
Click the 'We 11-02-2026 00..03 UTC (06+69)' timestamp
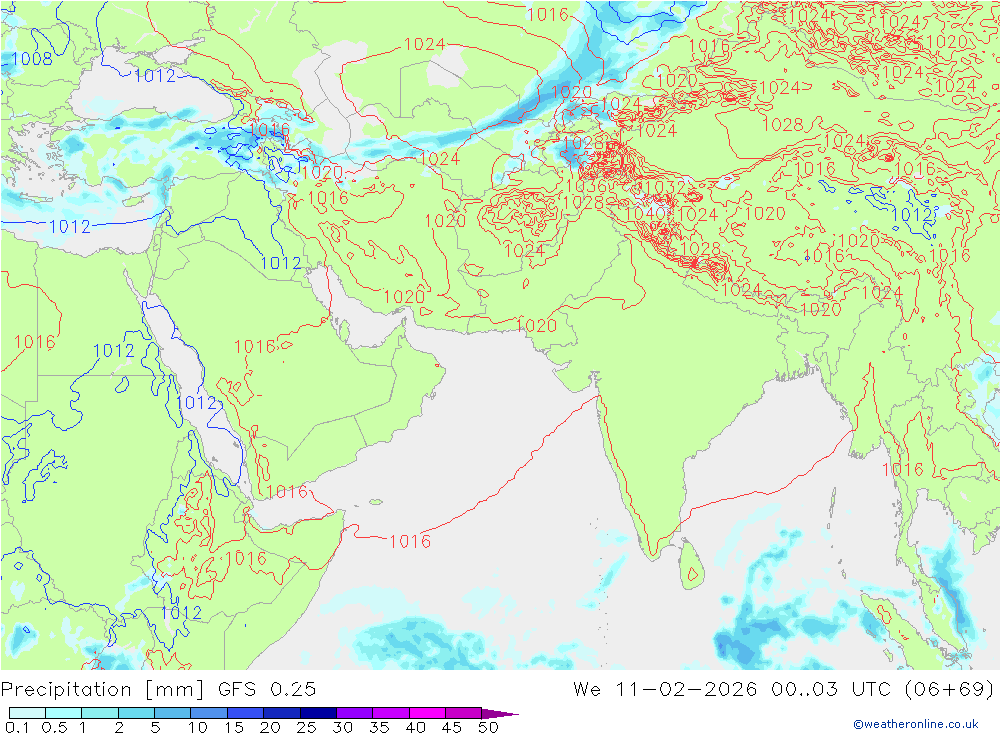pos(784,690)
